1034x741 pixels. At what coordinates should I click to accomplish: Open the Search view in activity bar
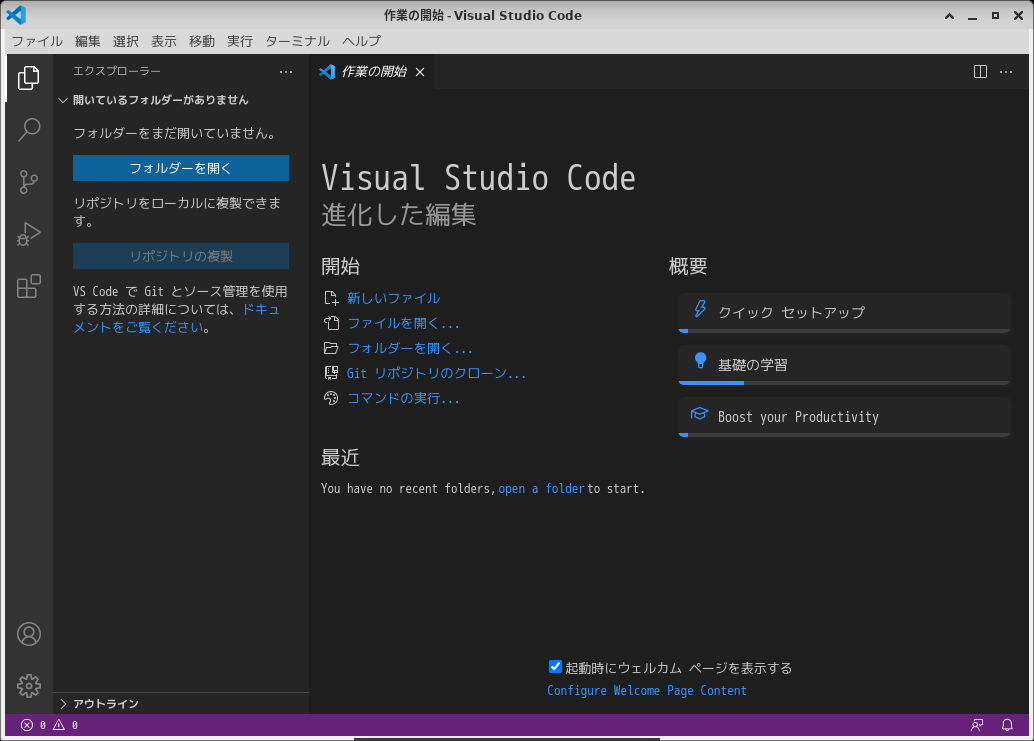click(28, 130)
